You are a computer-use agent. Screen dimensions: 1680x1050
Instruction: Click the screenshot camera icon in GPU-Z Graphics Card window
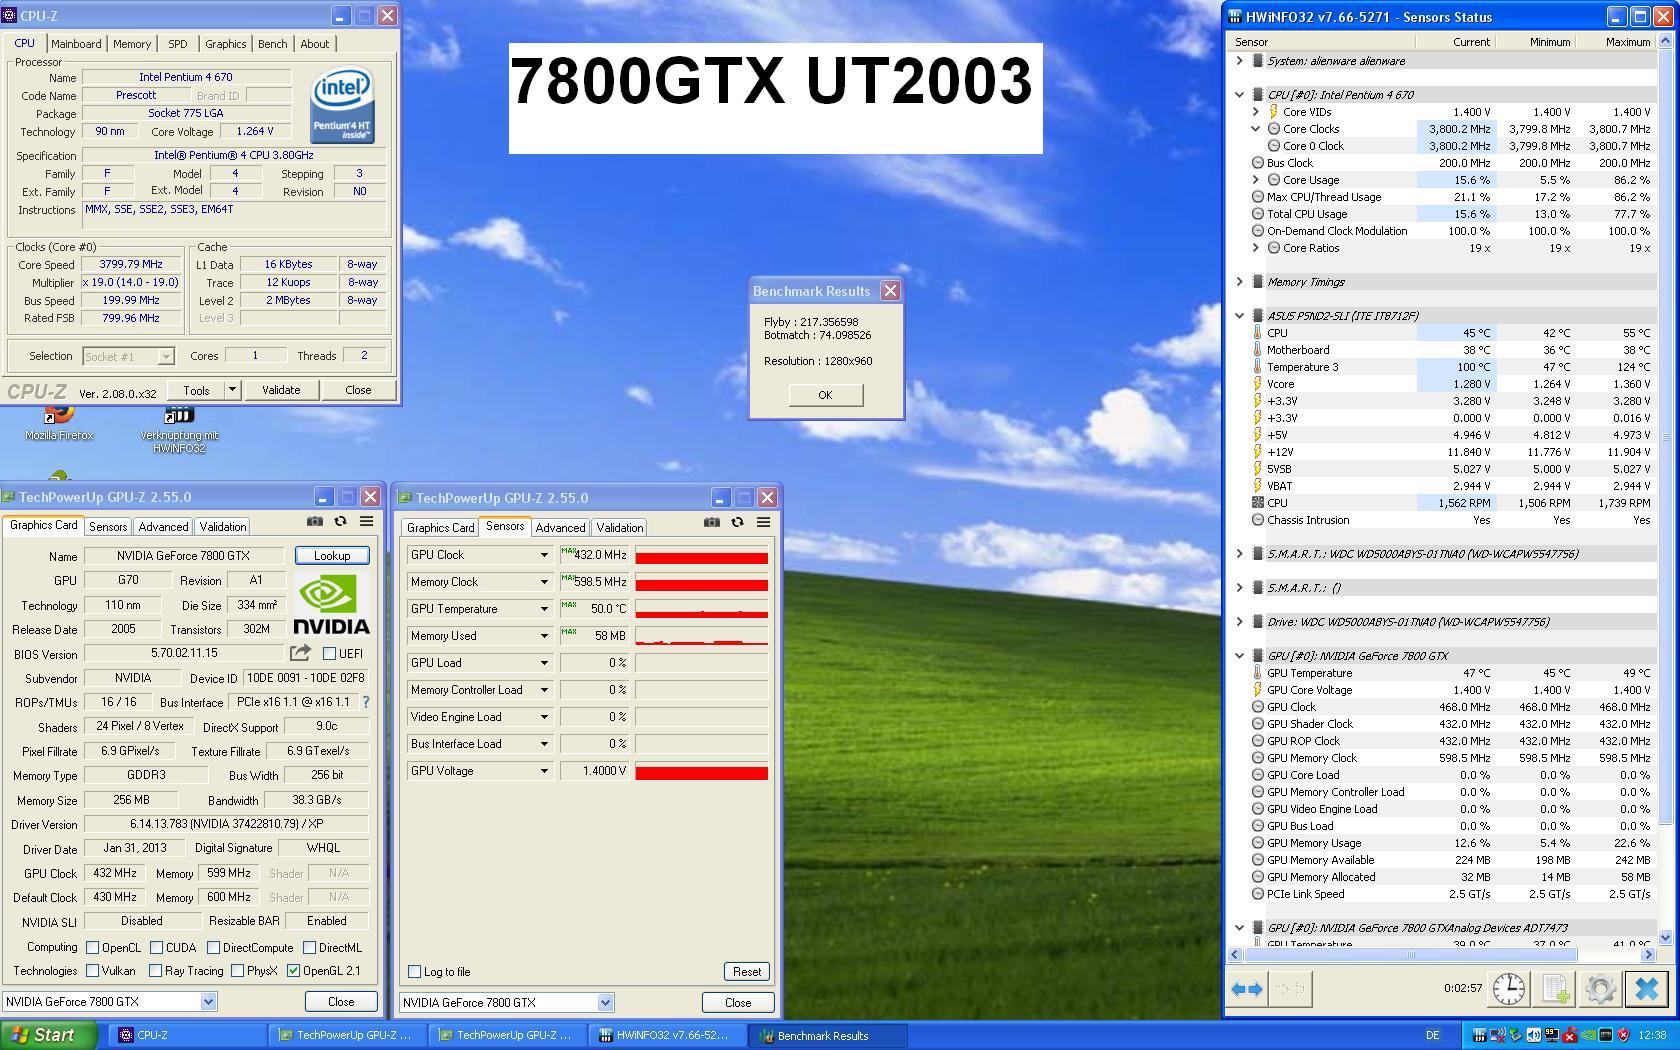[314, 521]
